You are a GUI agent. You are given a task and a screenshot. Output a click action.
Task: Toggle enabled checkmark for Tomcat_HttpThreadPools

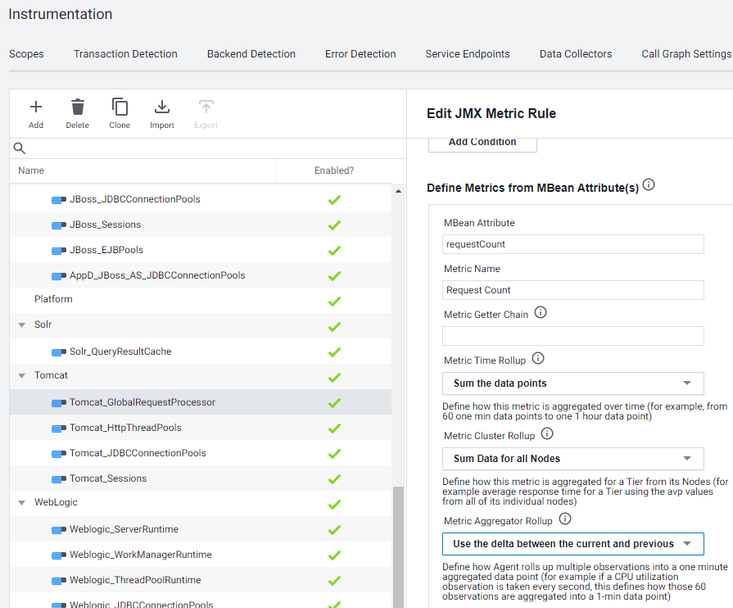334,428
